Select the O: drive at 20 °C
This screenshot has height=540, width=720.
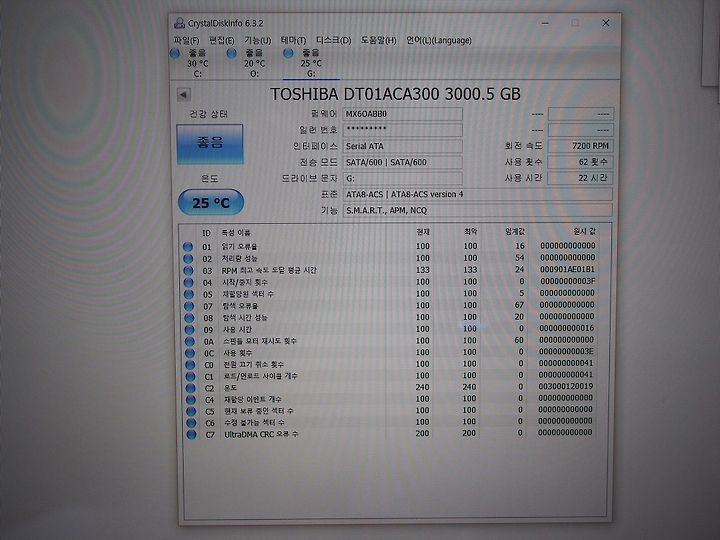(x=254, y=63)
